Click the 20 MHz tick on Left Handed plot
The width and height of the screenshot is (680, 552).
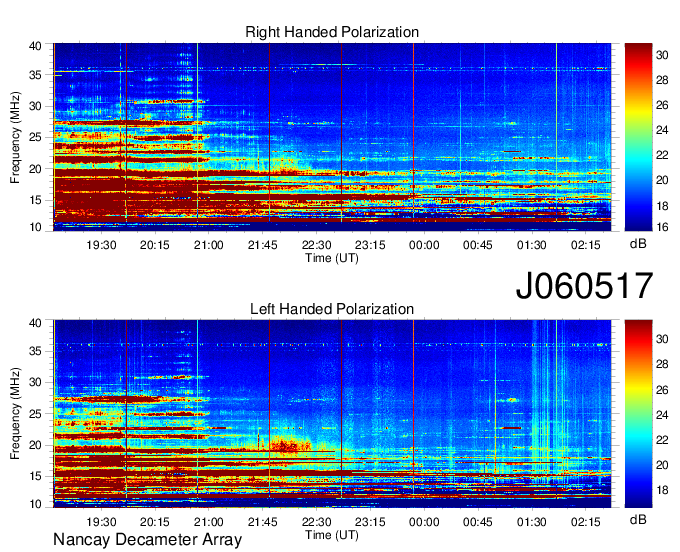[x=35, y=445]
